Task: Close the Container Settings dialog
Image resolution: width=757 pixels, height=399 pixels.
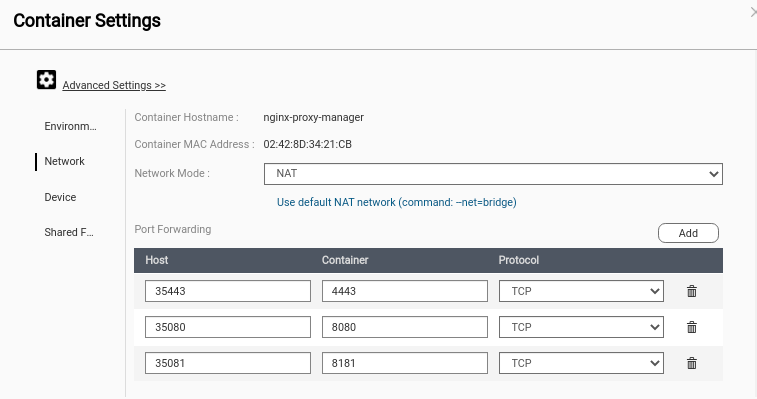Action: (753, 13)
